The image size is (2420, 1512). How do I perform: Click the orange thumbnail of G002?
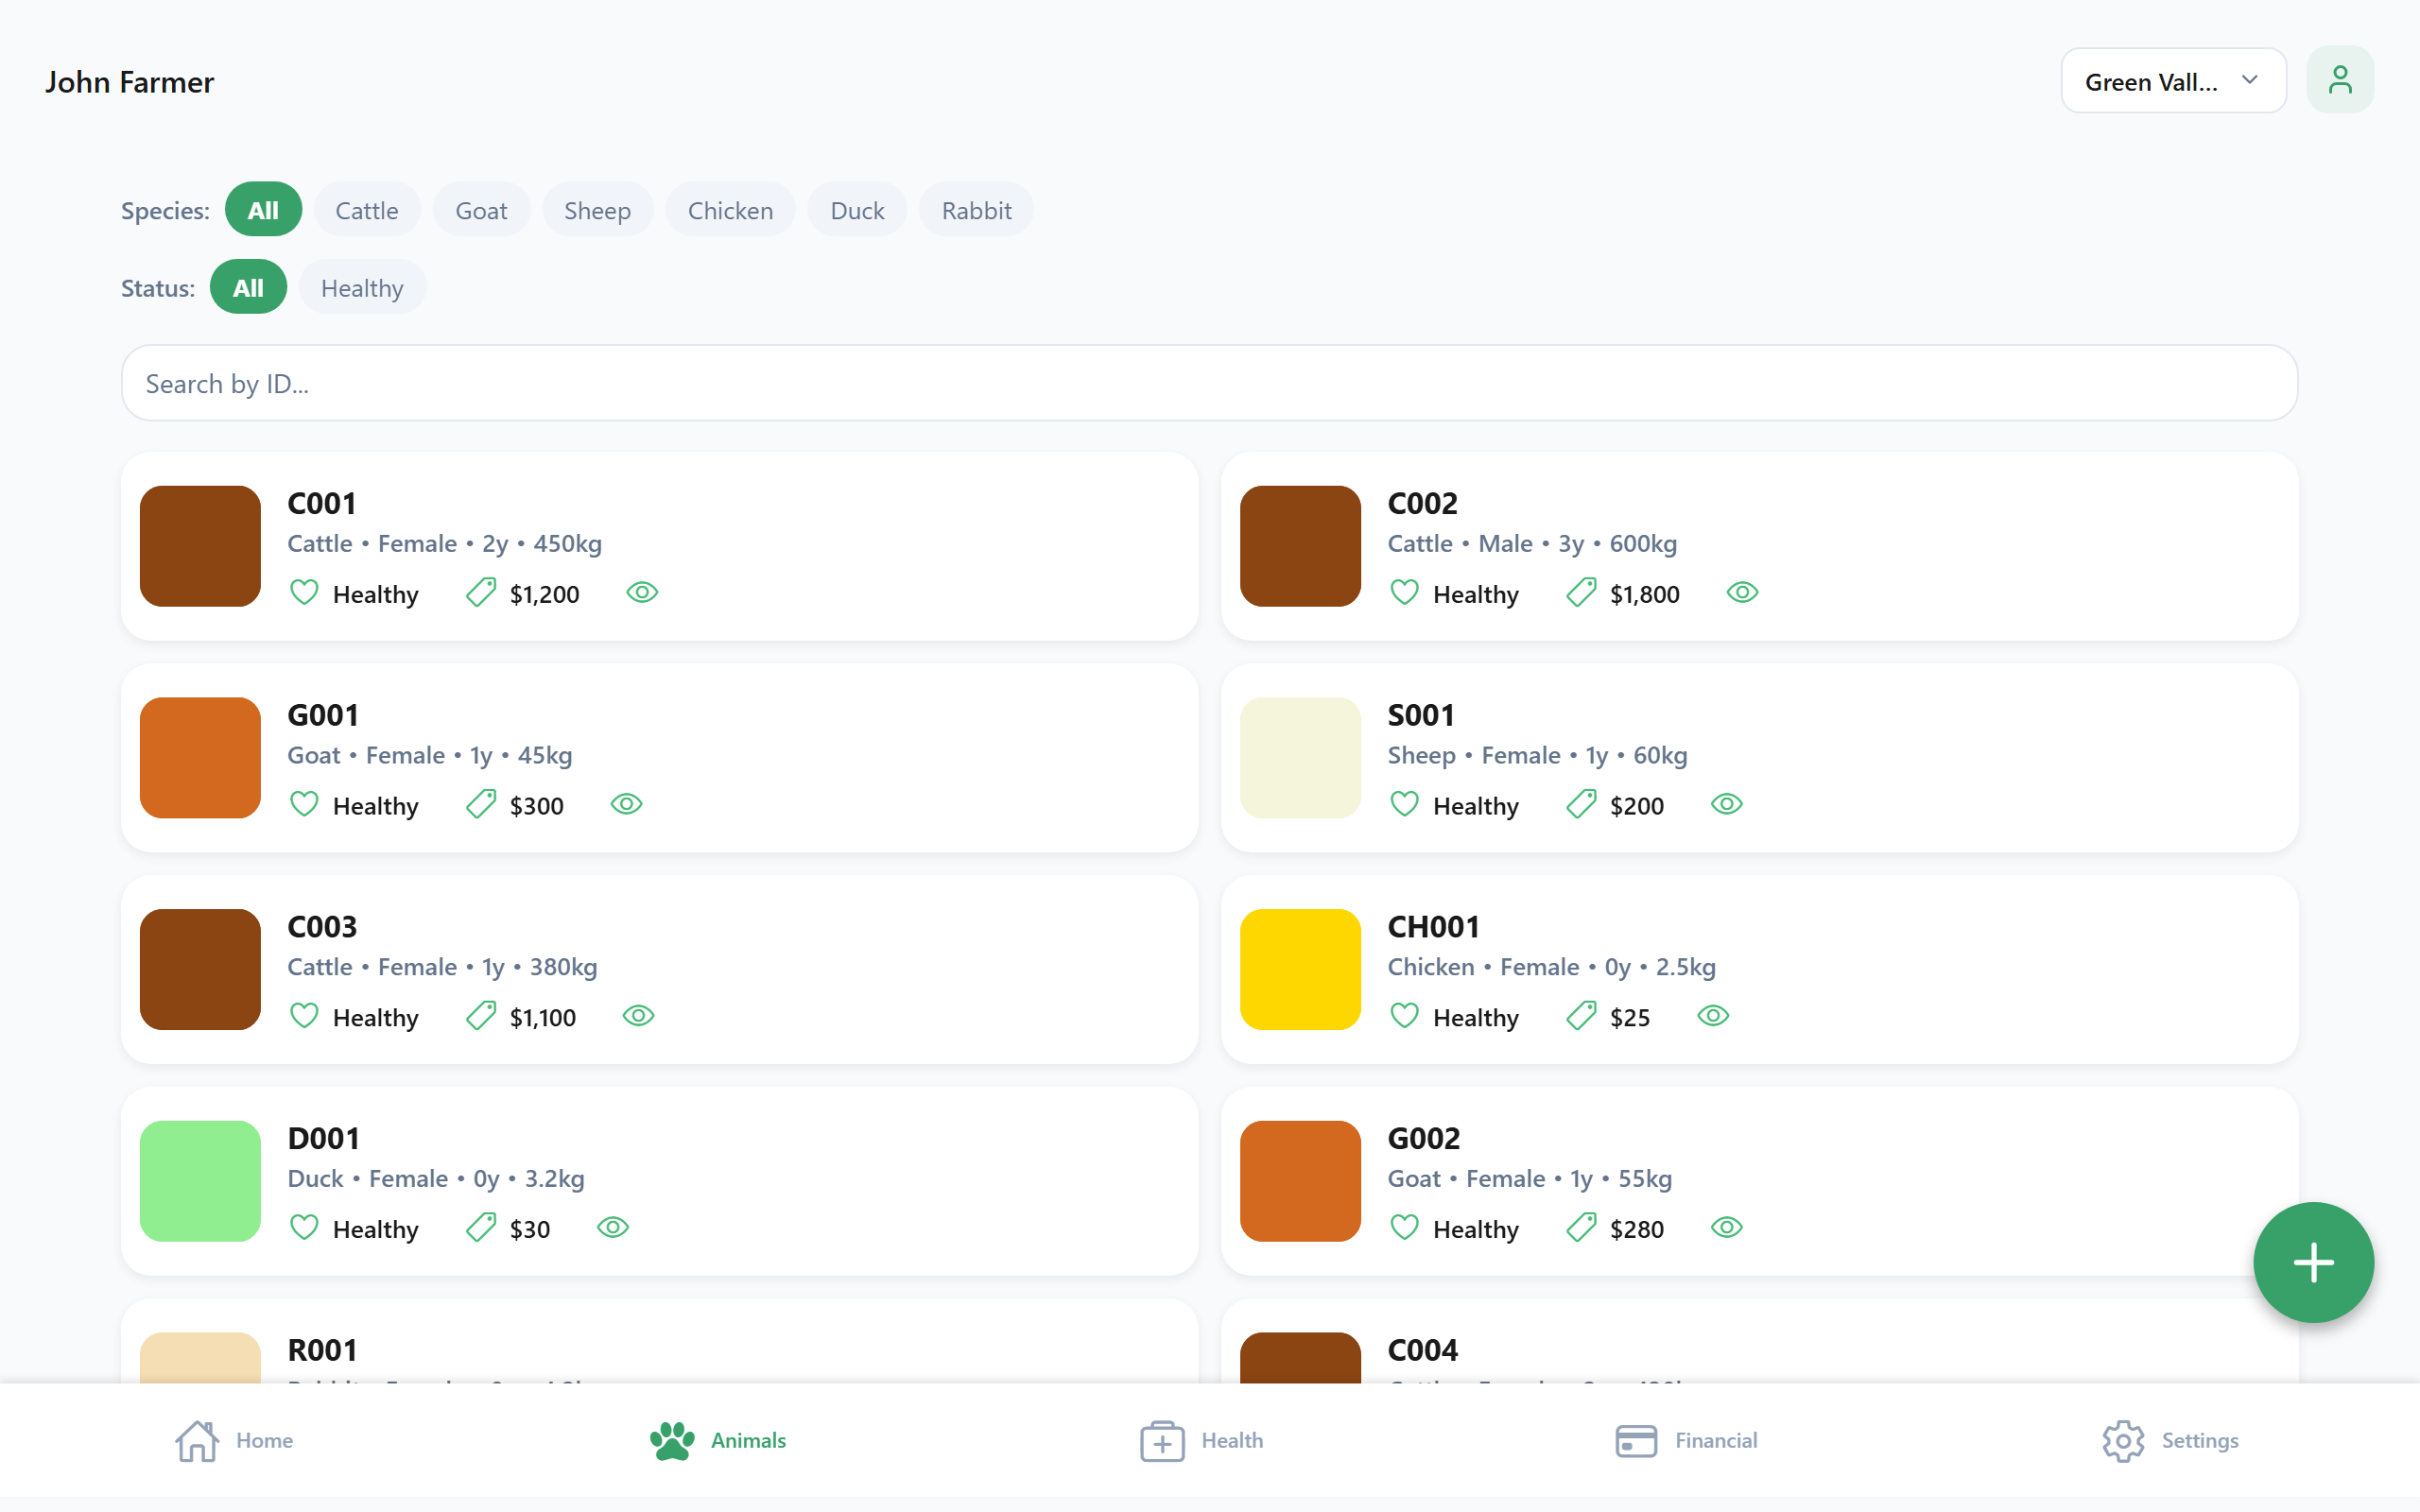pos(1300,1181)
